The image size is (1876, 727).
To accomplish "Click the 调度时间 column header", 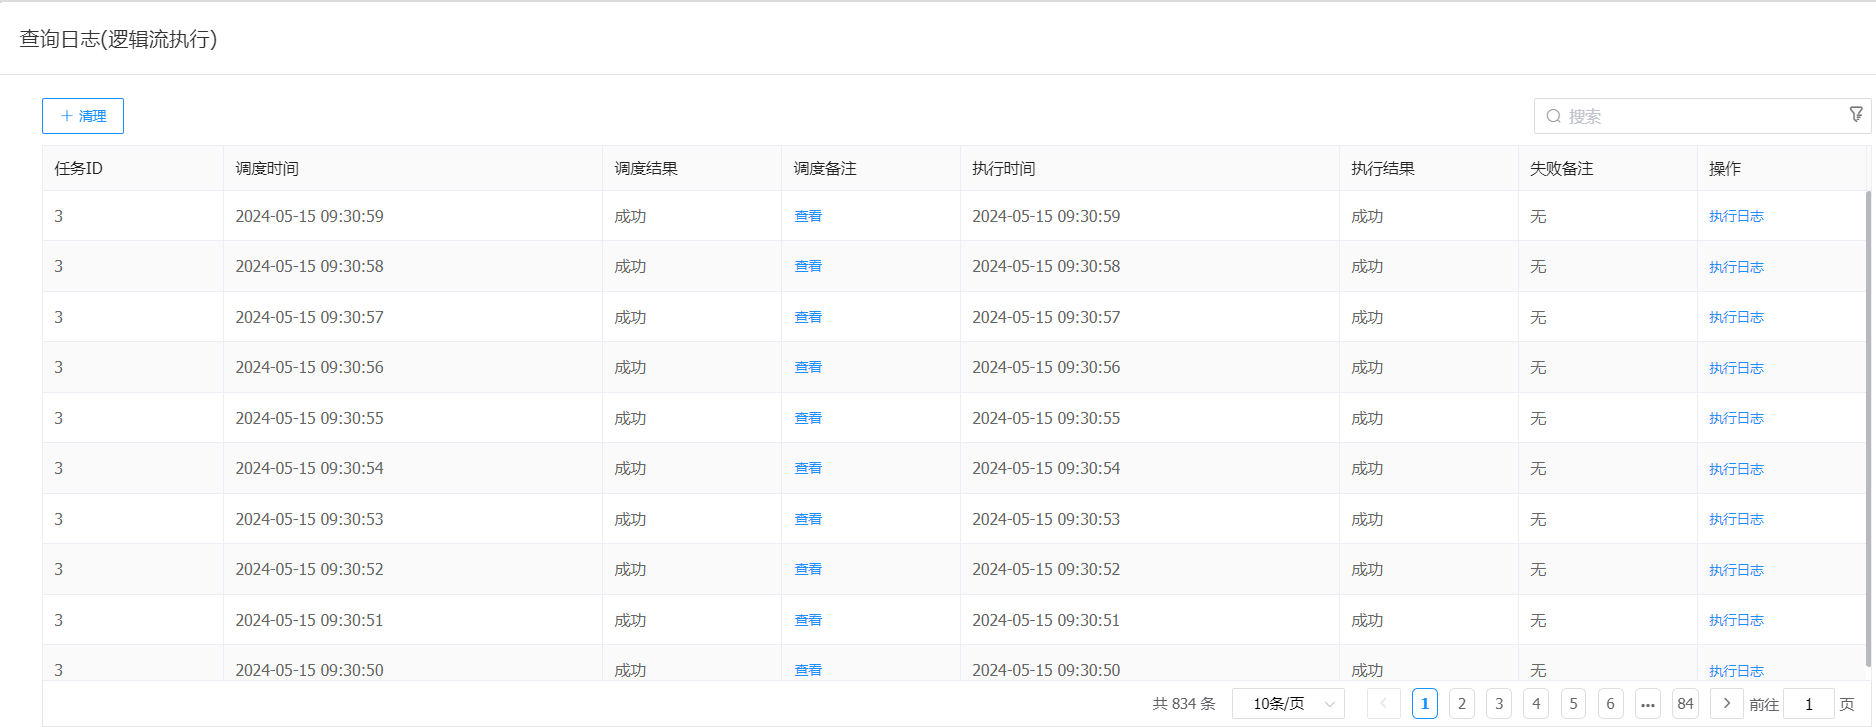I will (267, 168).
